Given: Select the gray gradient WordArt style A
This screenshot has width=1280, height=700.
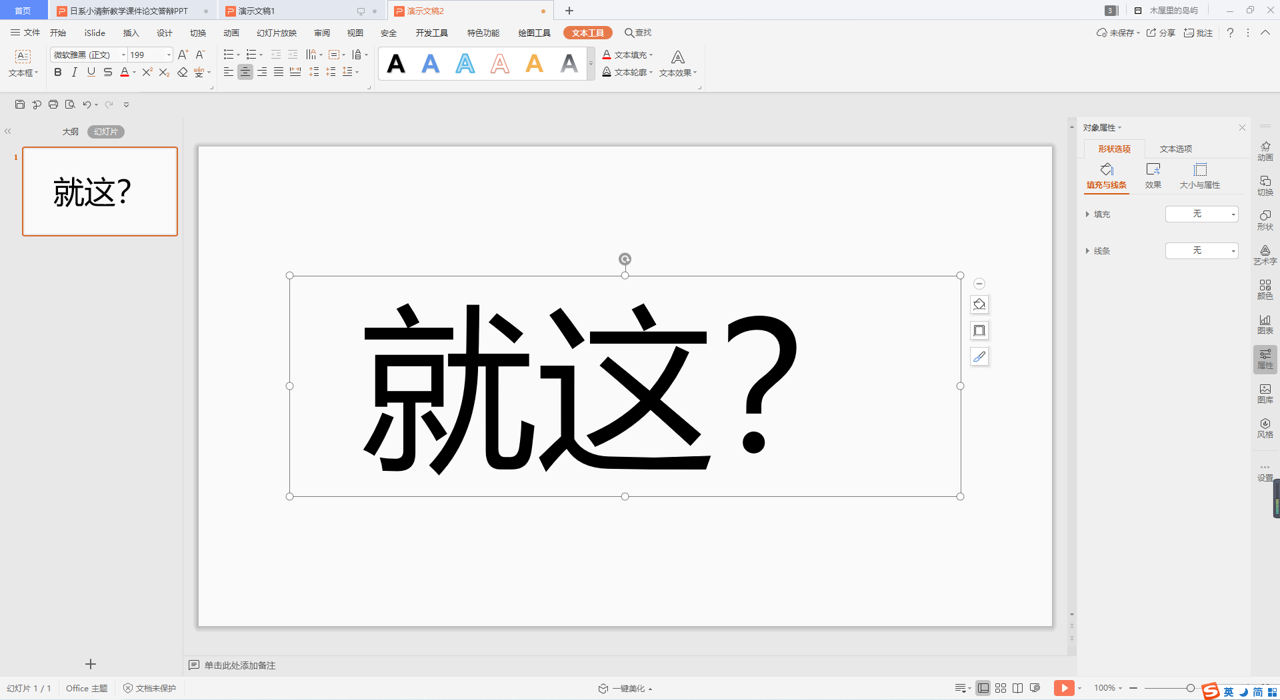Looking at the screenshot, I should [569, 64].
